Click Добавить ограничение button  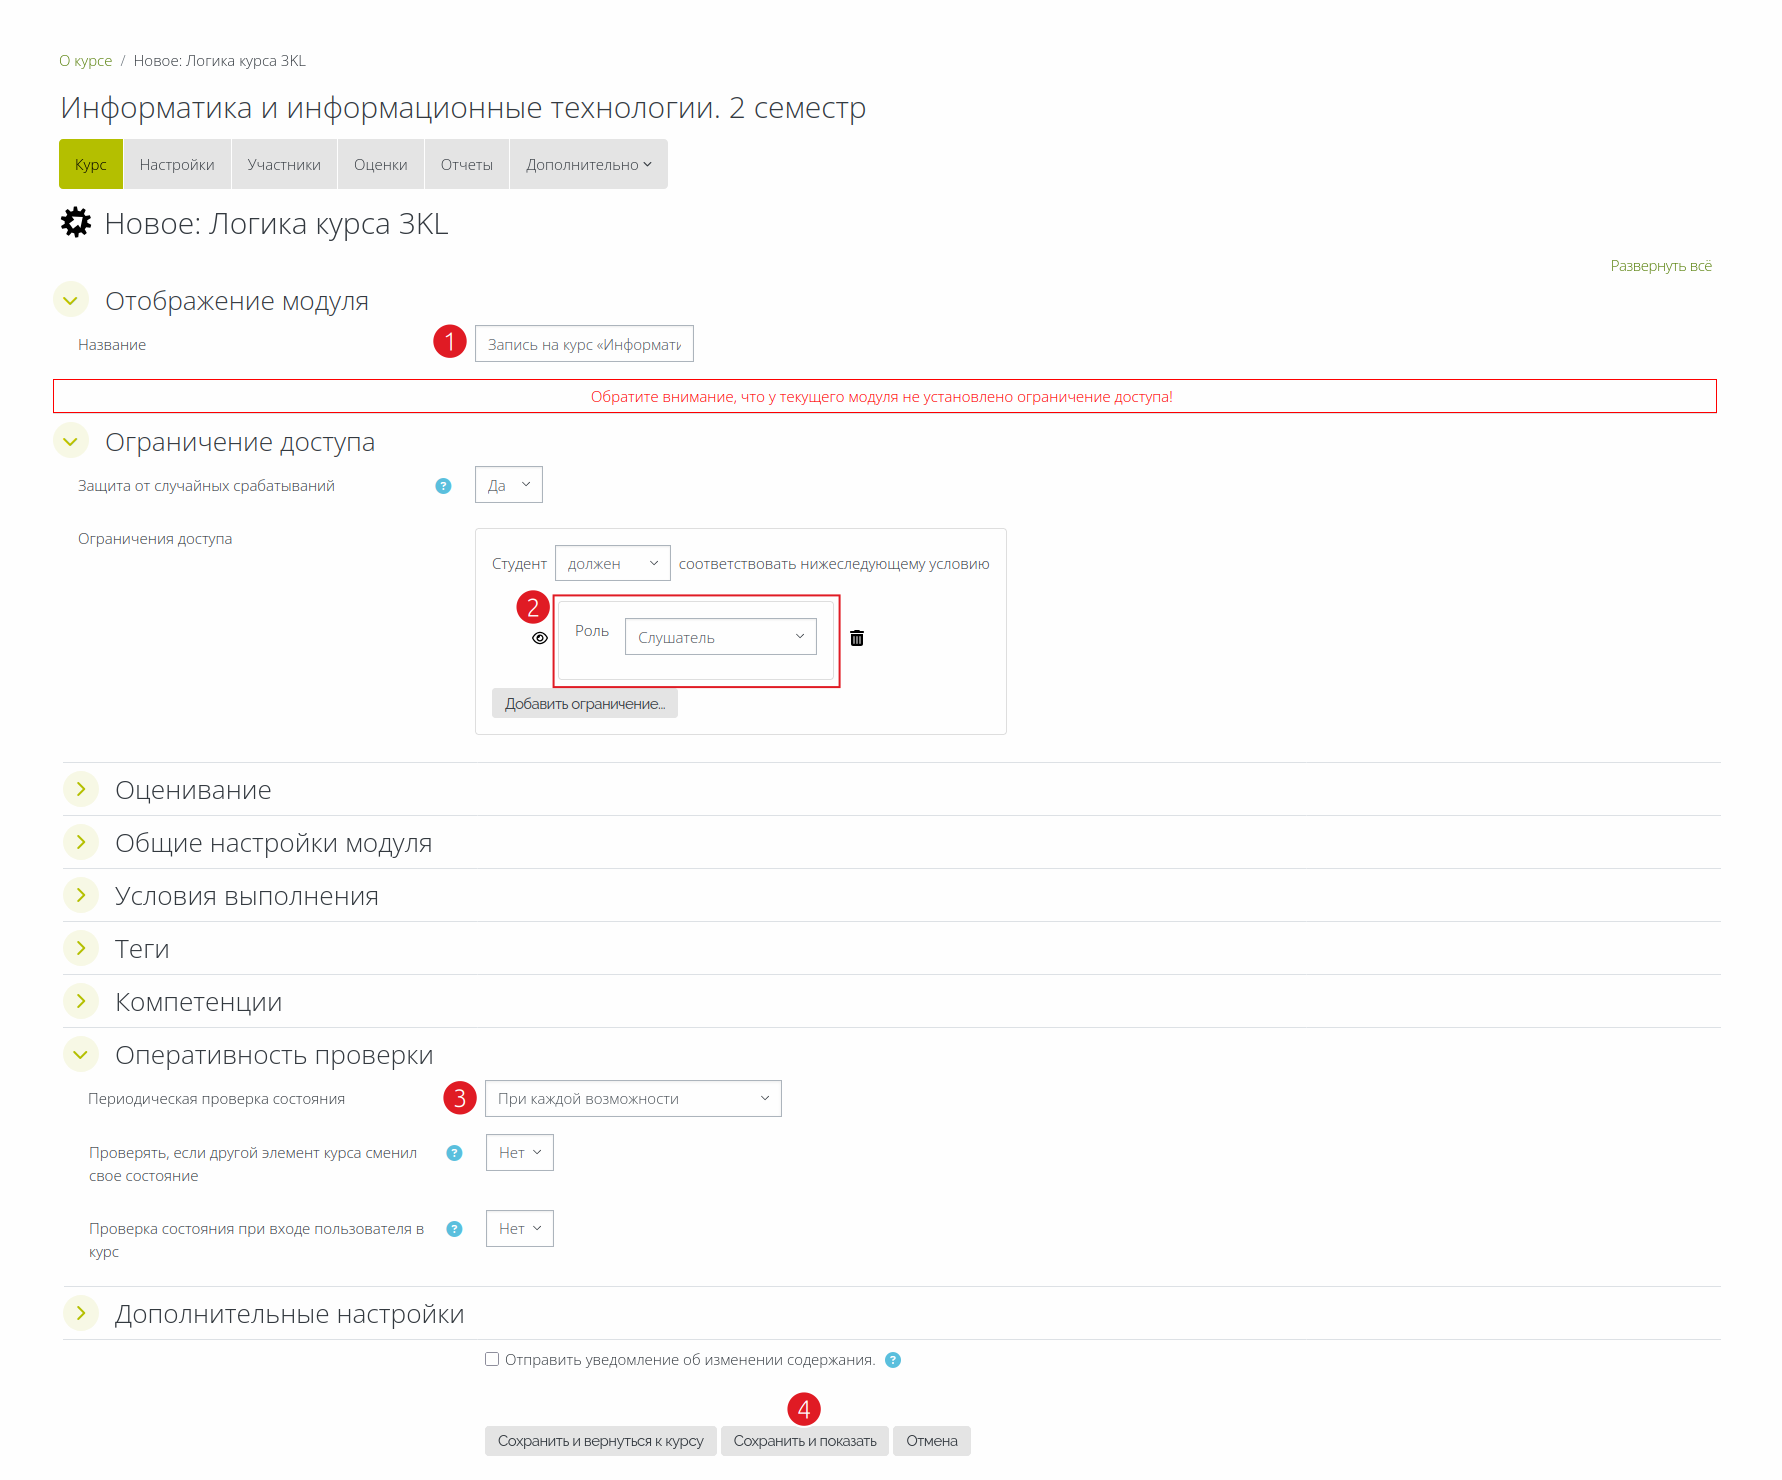point(584,704)
